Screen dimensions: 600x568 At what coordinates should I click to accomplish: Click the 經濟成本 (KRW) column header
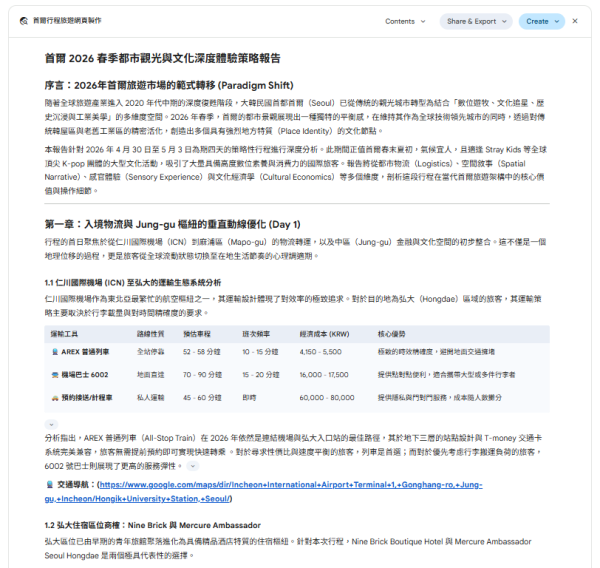(x=324, y=334)
